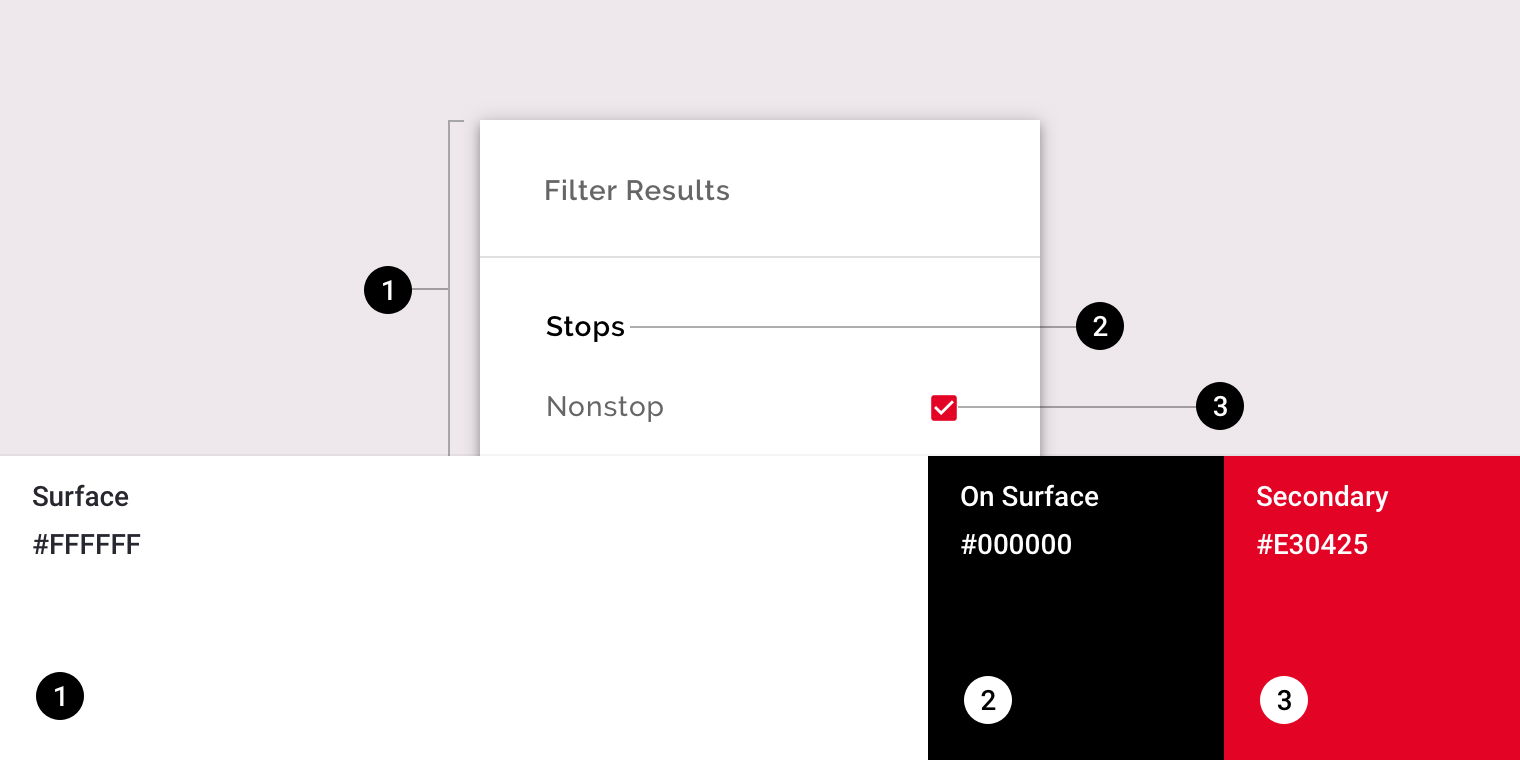Select the red Secondary color swatch
This screenshot has height=760, width=1520.
[1372, 608]
